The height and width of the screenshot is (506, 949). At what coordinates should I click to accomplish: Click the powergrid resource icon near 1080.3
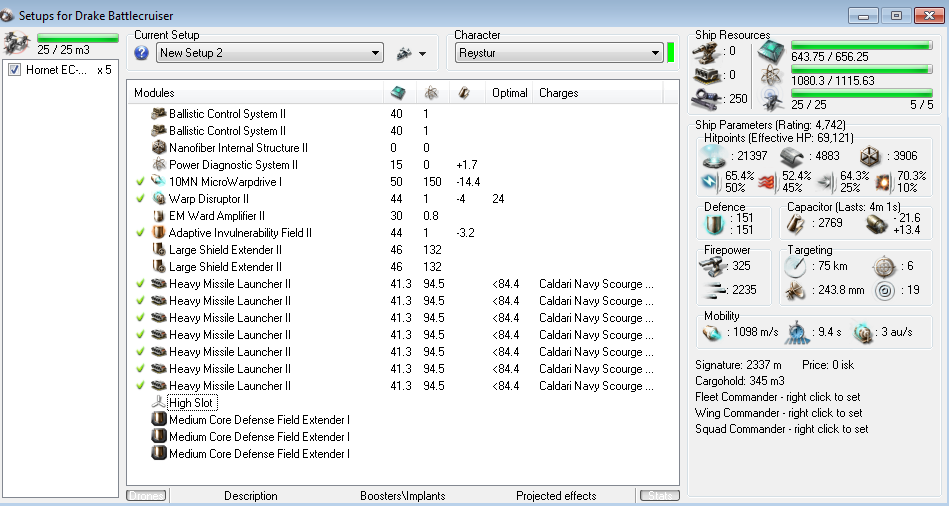[x=772, y=75]
